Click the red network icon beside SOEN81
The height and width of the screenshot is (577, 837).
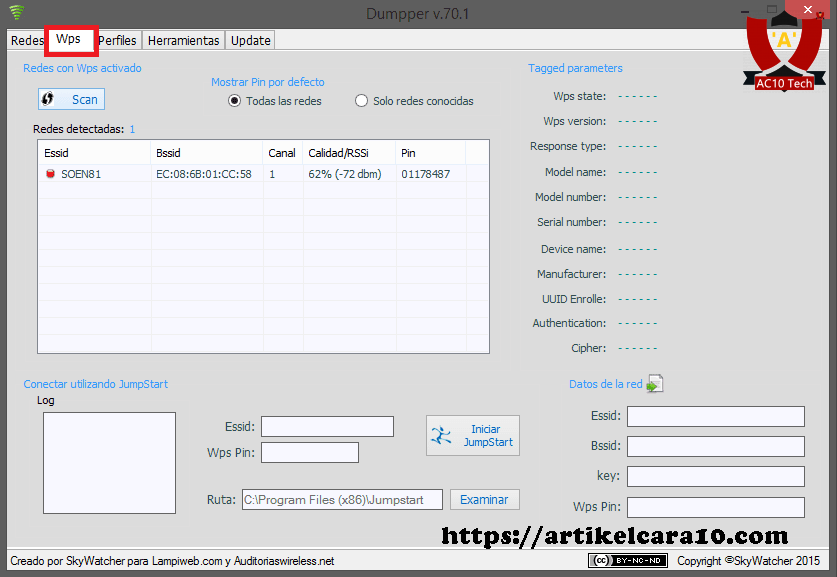pos(50,174)
